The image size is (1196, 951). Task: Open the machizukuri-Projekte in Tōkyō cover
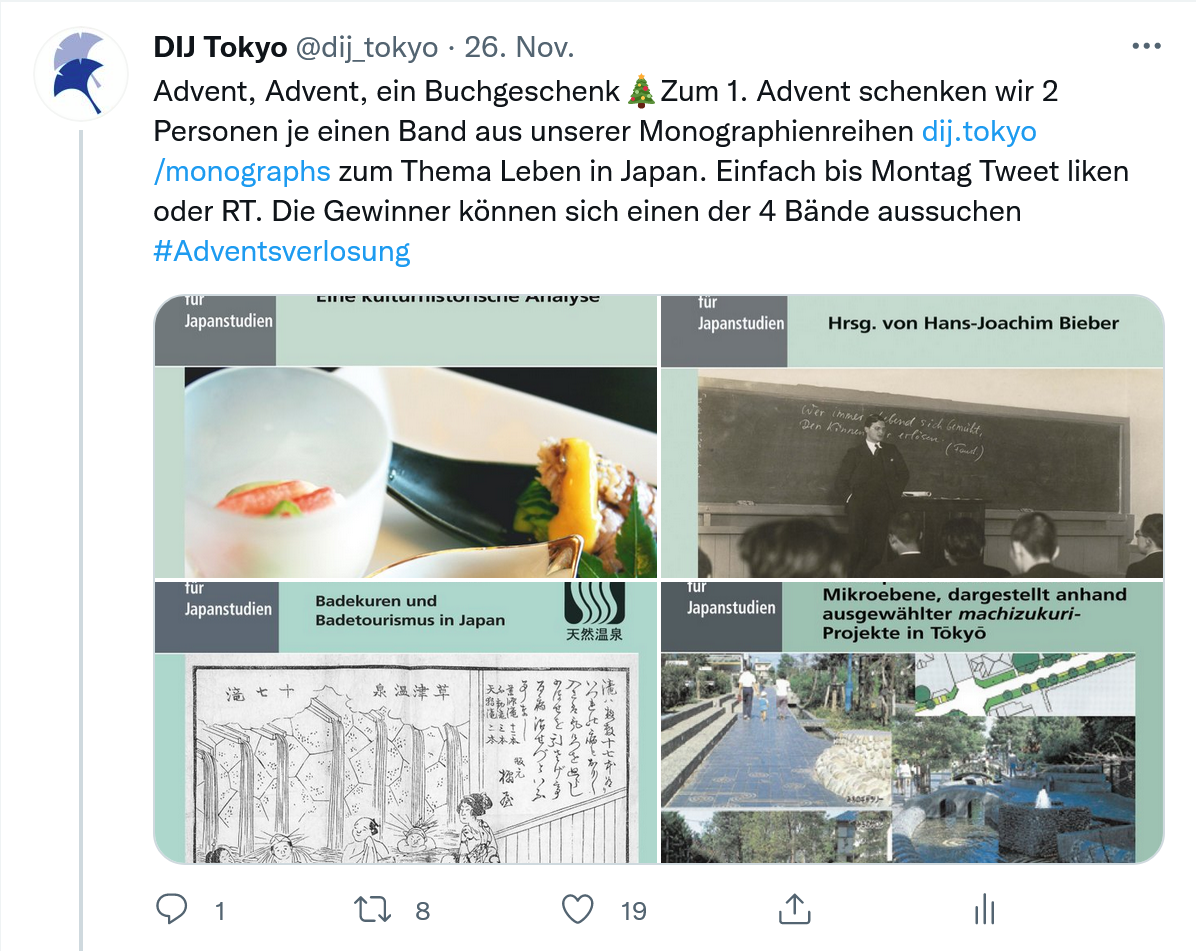tap(912, 722)
